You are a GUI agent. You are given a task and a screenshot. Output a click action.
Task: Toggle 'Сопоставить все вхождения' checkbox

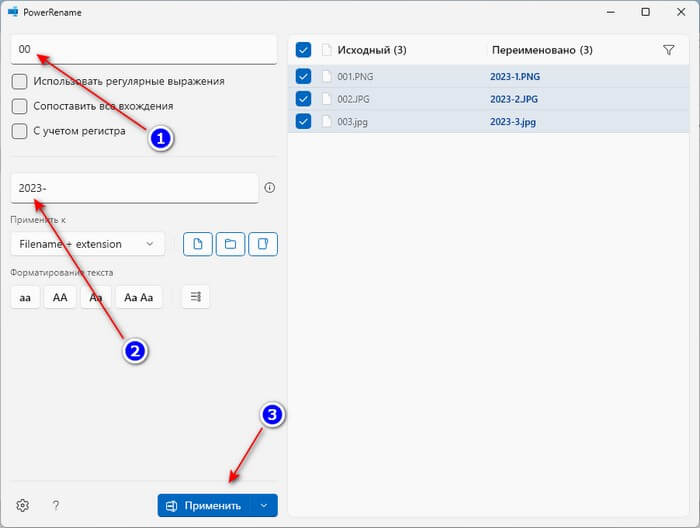[x=19, y=106]
